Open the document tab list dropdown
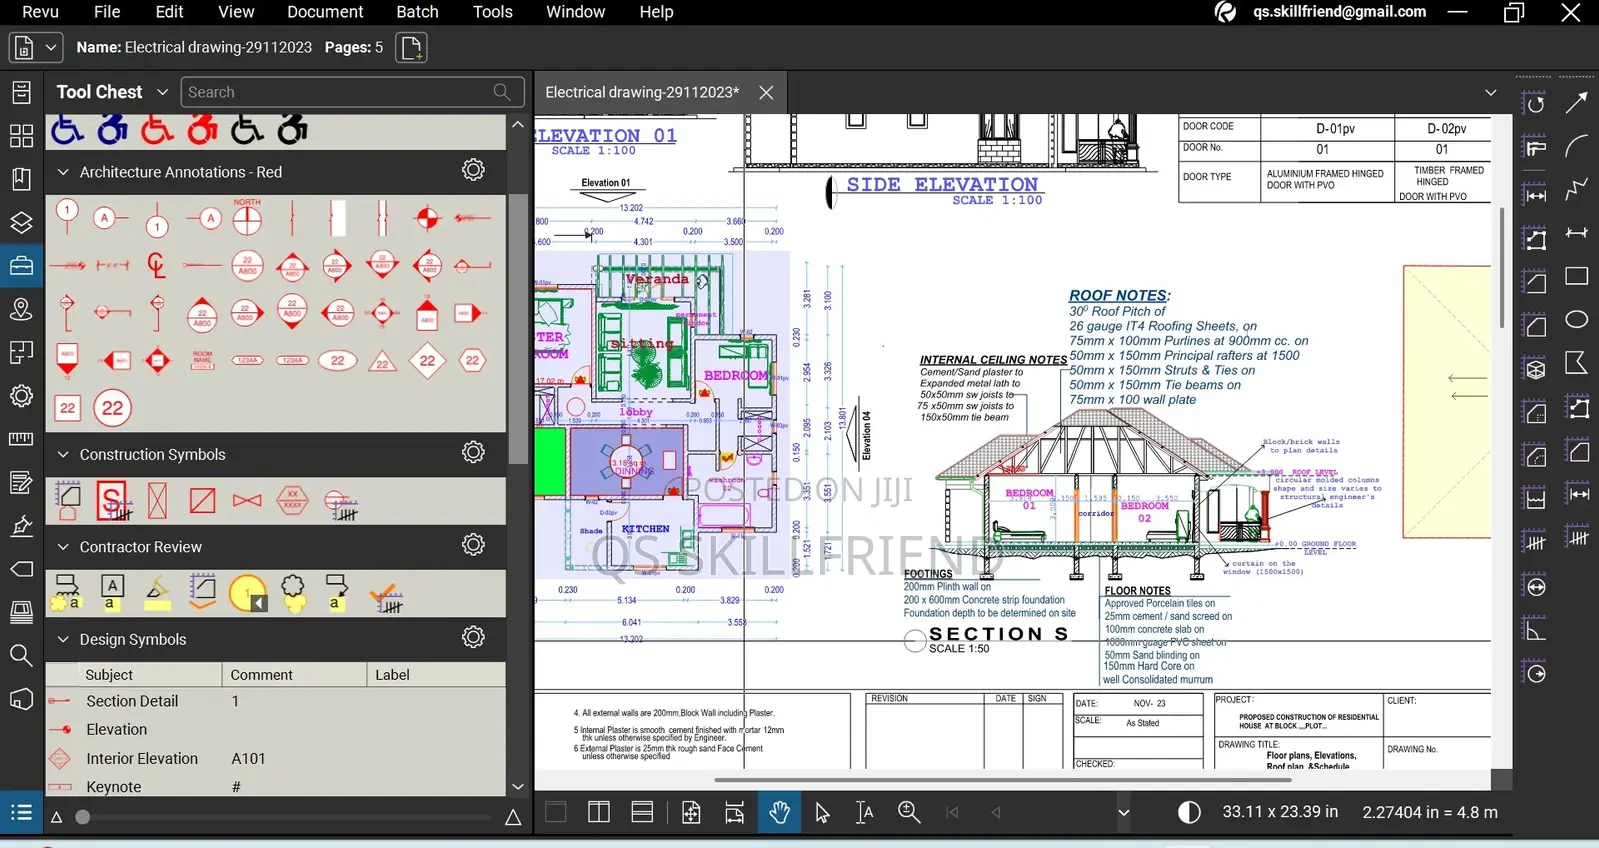1599x848 pixels. (x=1490, y=92)
